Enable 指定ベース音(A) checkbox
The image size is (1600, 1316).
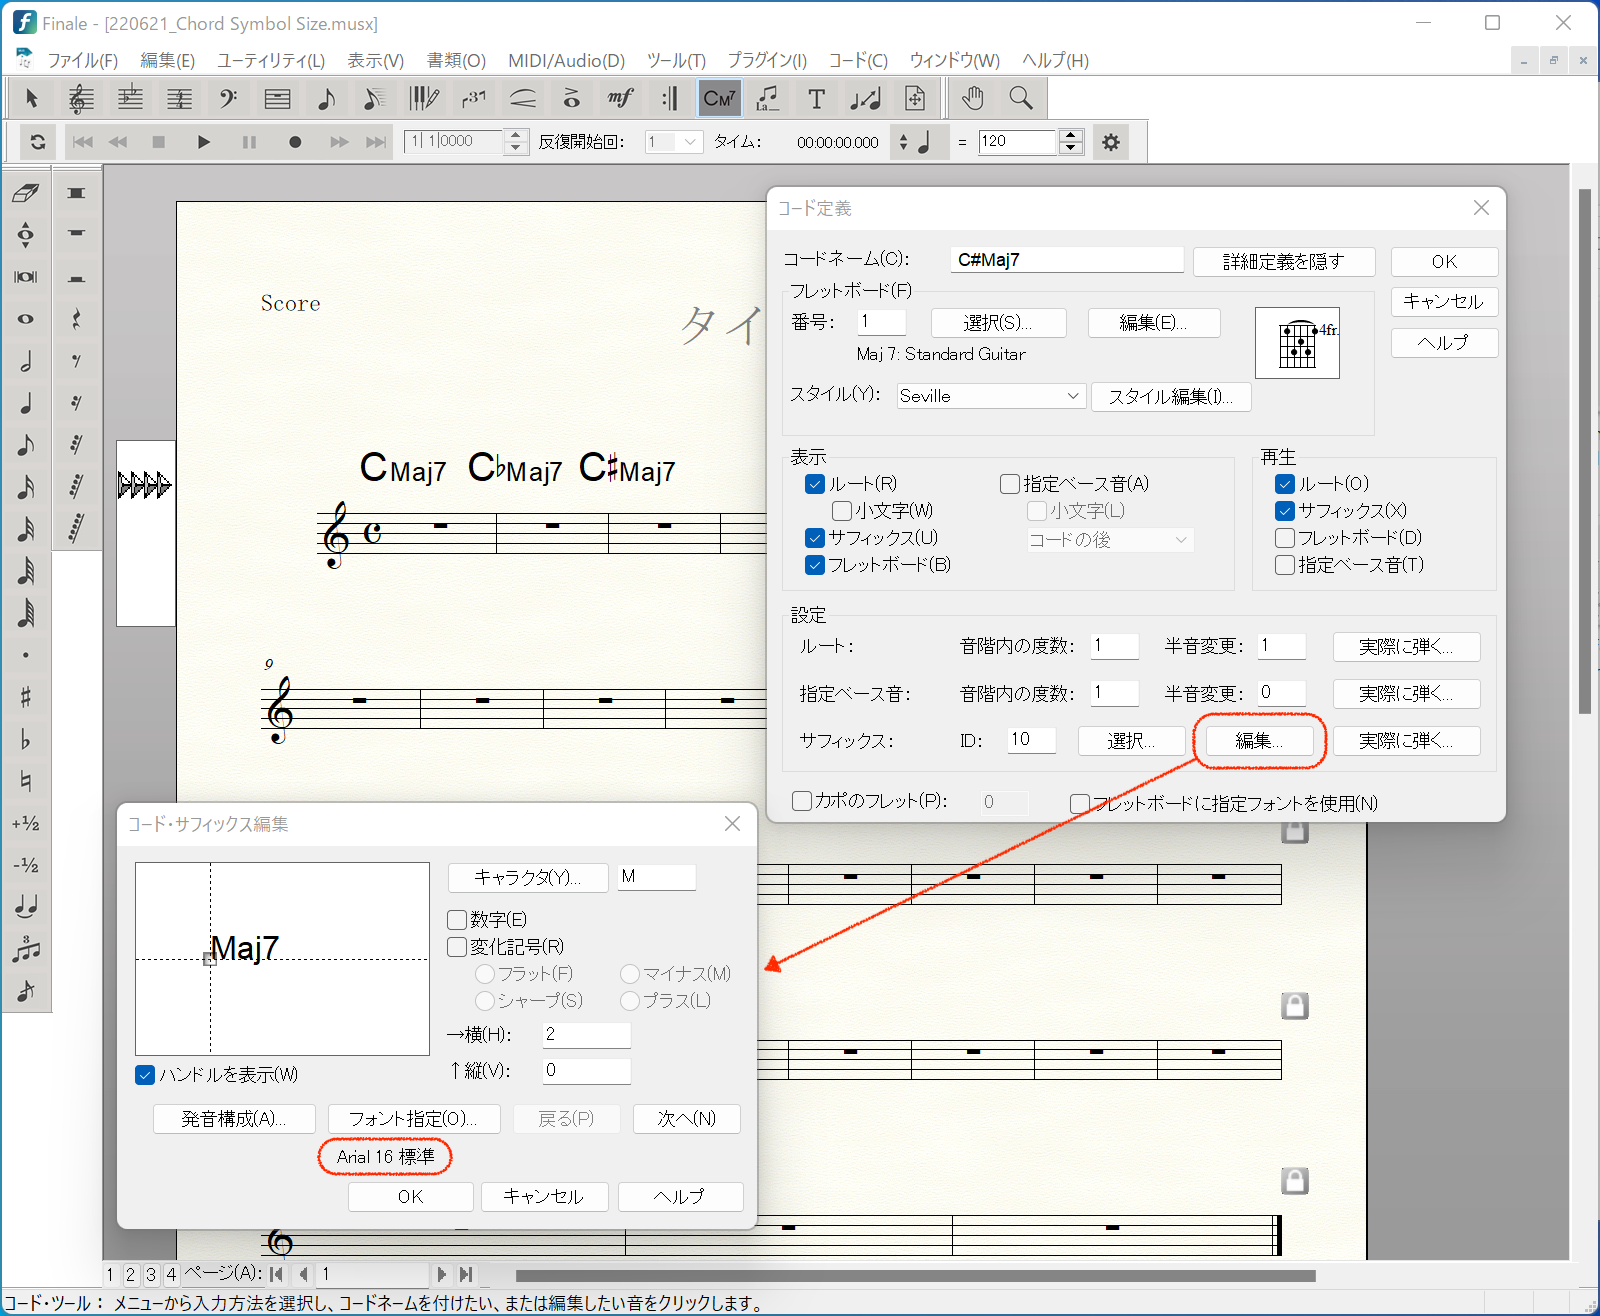point(1010,484)
